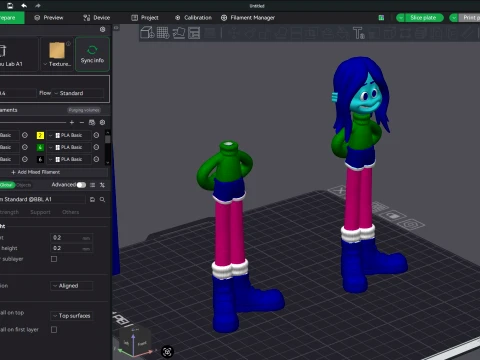Screen dimensions: 480x360
Task: Open PLA Basic dropdown for filament 6
Action: tap(69, 159)
